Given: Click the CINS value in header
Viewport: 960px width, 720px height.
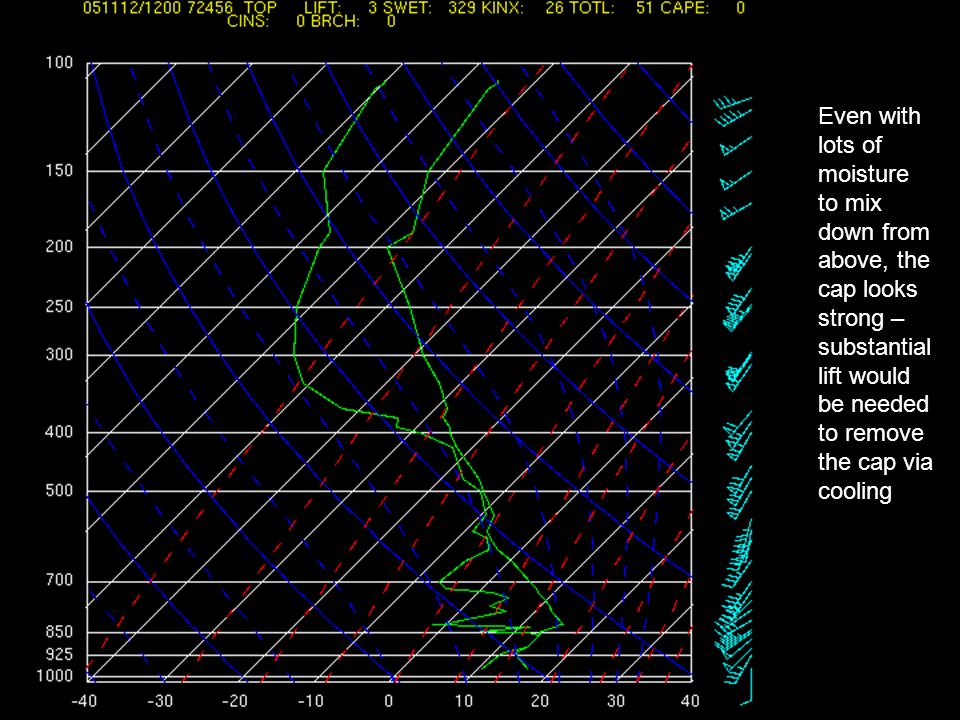Looking at the screenshot, I should click(x=301, y=21).
